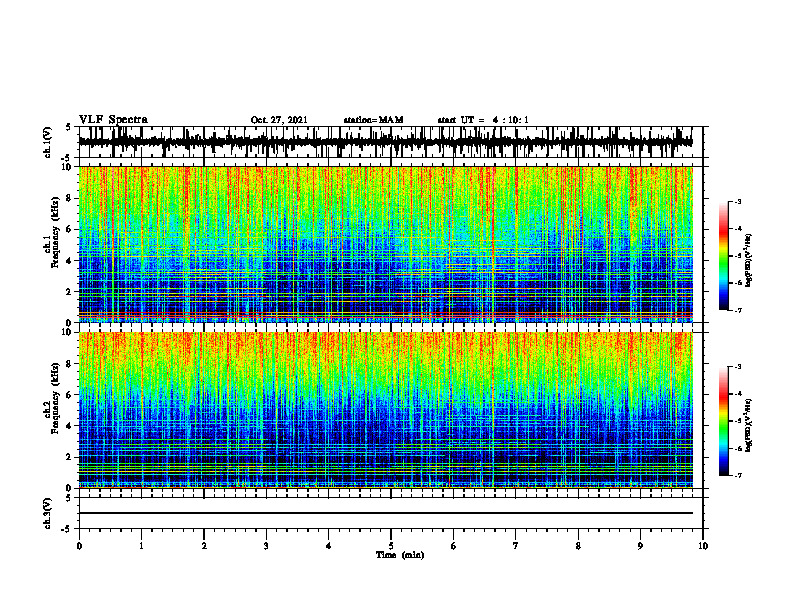The image size is (792, 612).
Task: Click the 'ch.1(V)' axis label
Action: coord(48,142)
